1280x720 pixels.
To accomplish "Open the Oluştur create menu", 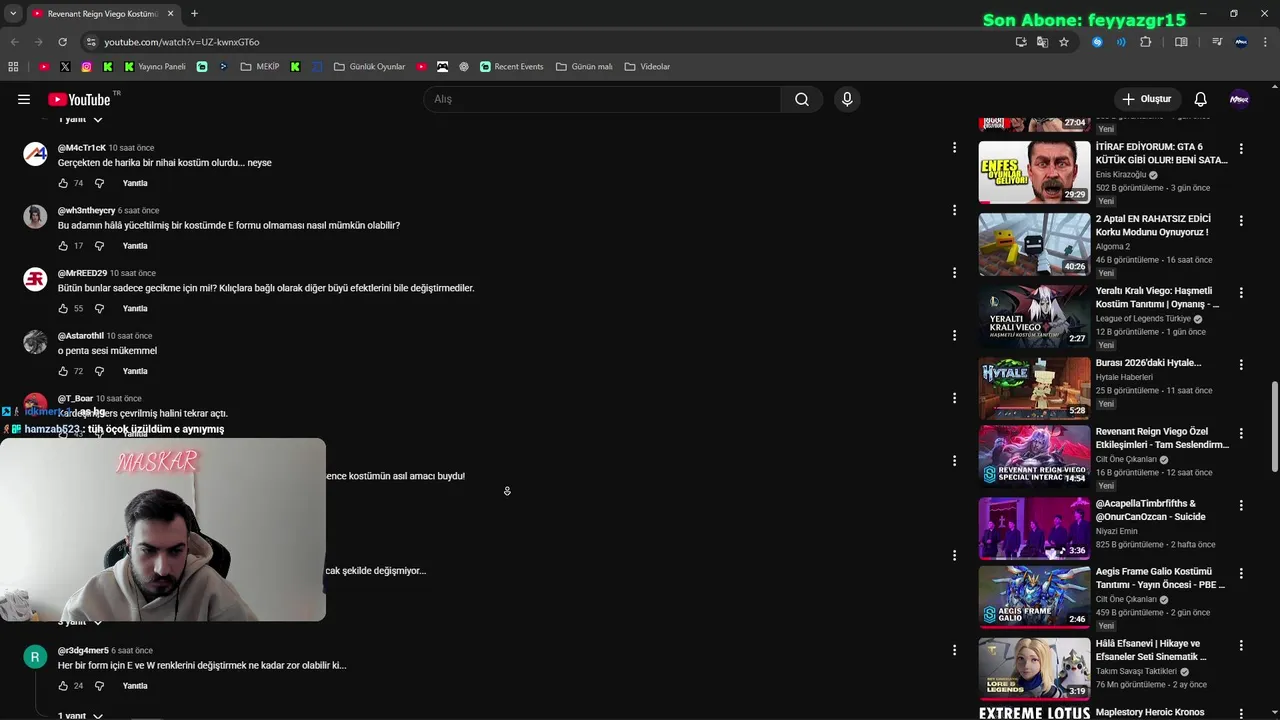I will point(1147,99).
